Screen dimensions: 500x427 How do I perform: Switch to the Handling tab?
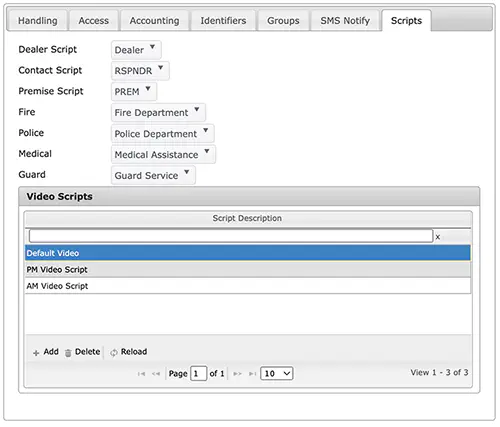point(37,21)
